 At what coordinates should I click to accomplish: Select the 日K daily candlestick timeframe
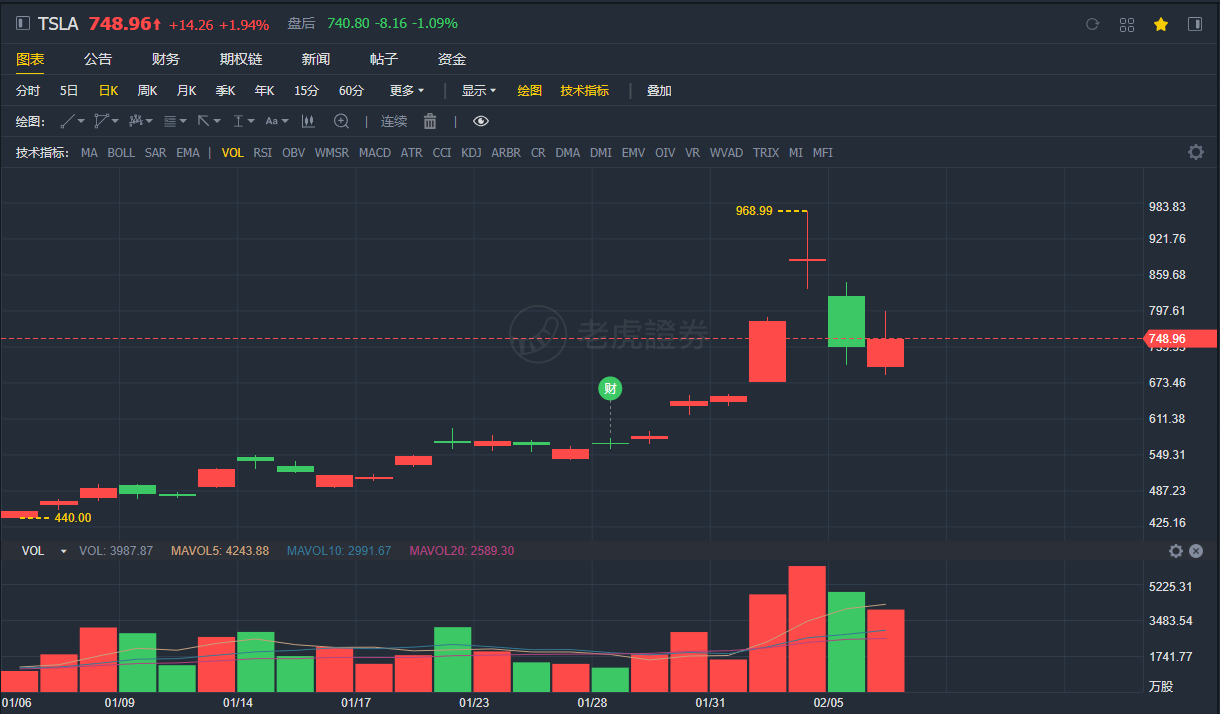click(x=108, y=90)
